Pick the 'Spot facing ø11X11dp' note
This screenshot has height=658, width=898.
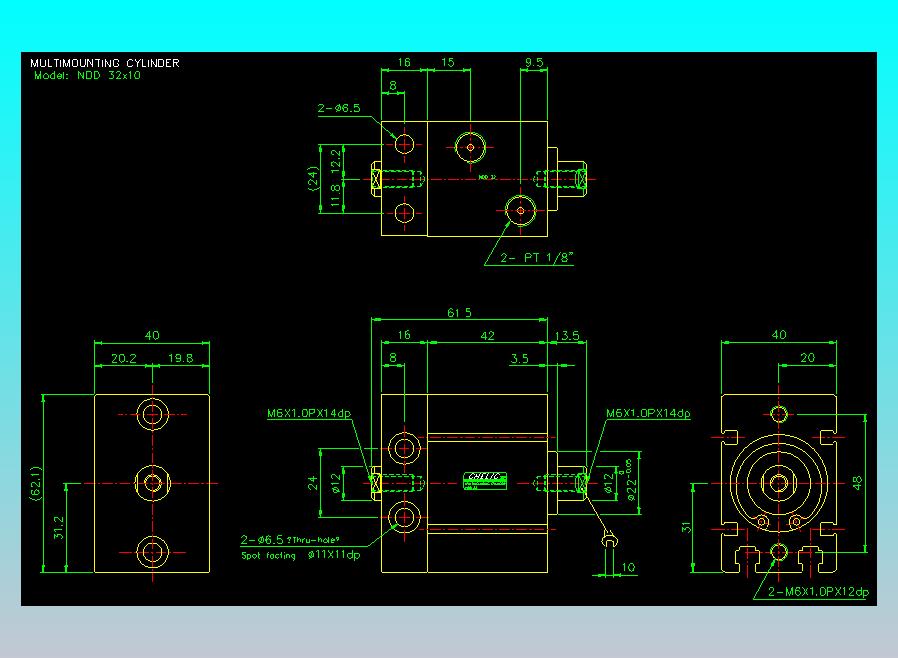point(301,555)
